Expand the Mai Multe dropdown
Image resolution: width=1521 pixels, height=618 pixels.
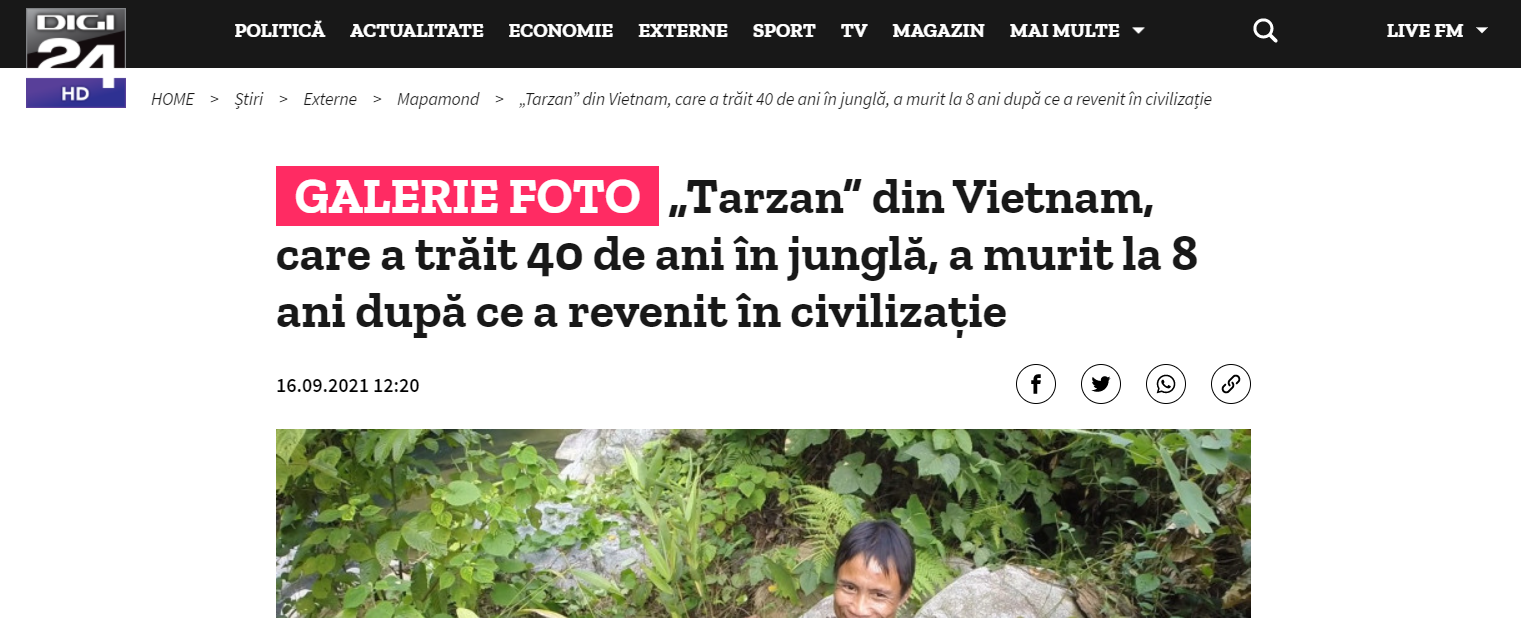1077,31
